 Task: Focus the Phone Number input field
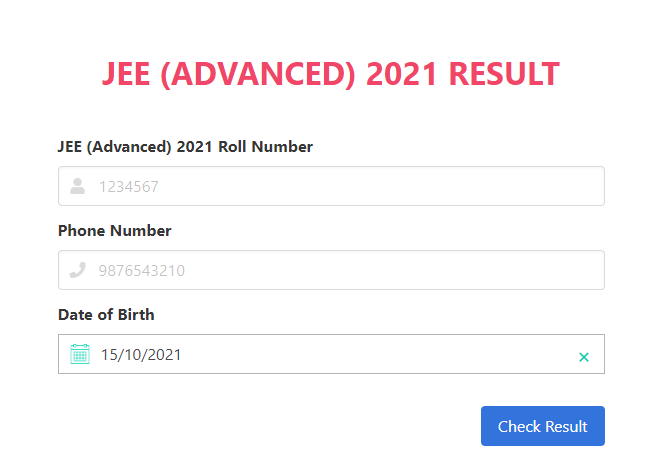(x=331, y=270)
